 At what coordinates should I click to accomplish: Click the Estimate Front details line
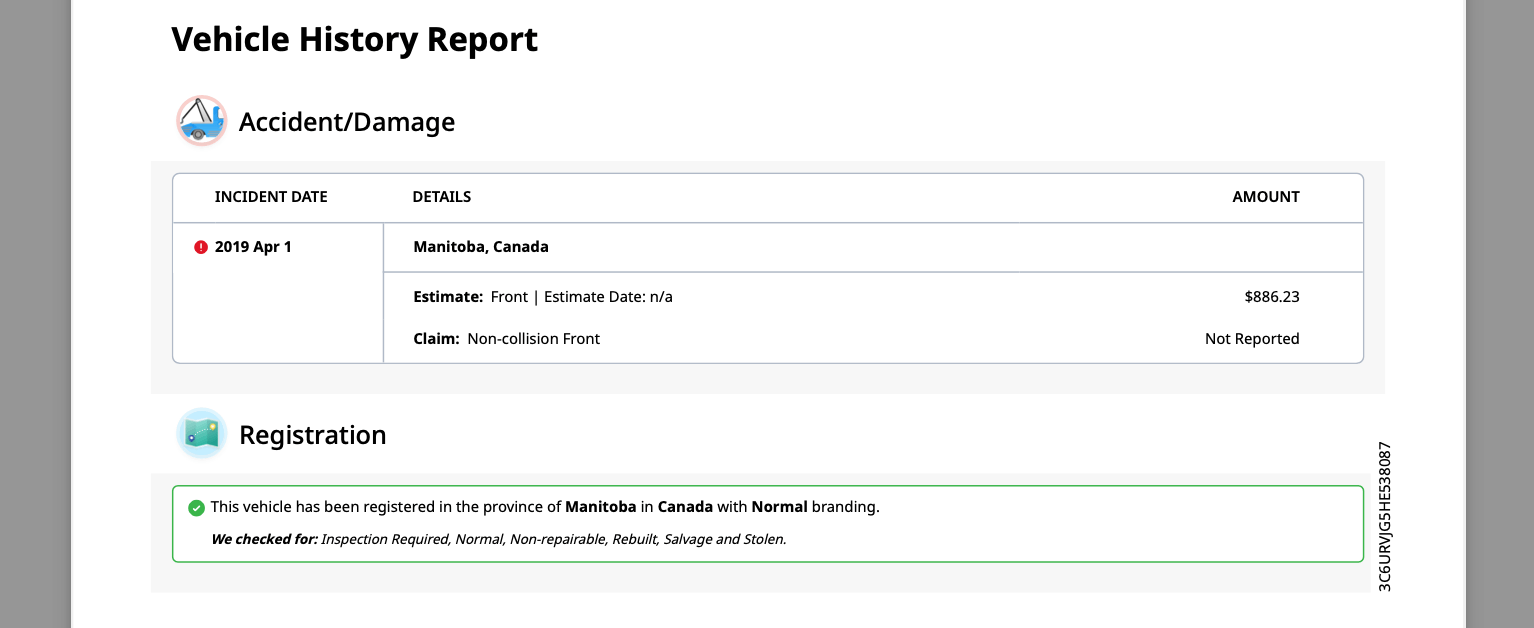543,297
